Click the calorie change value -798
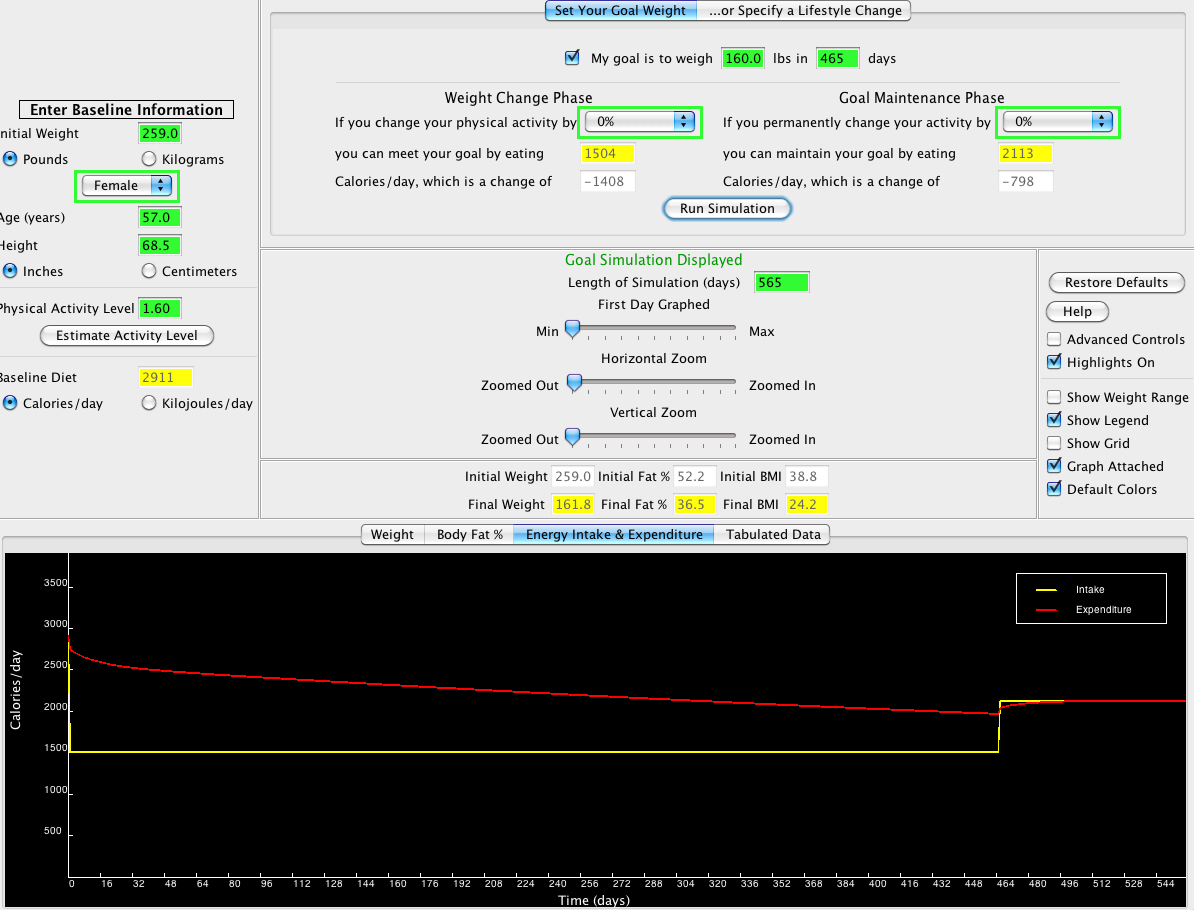The width and height of the screenshot is (1194, 910). 1025,181
